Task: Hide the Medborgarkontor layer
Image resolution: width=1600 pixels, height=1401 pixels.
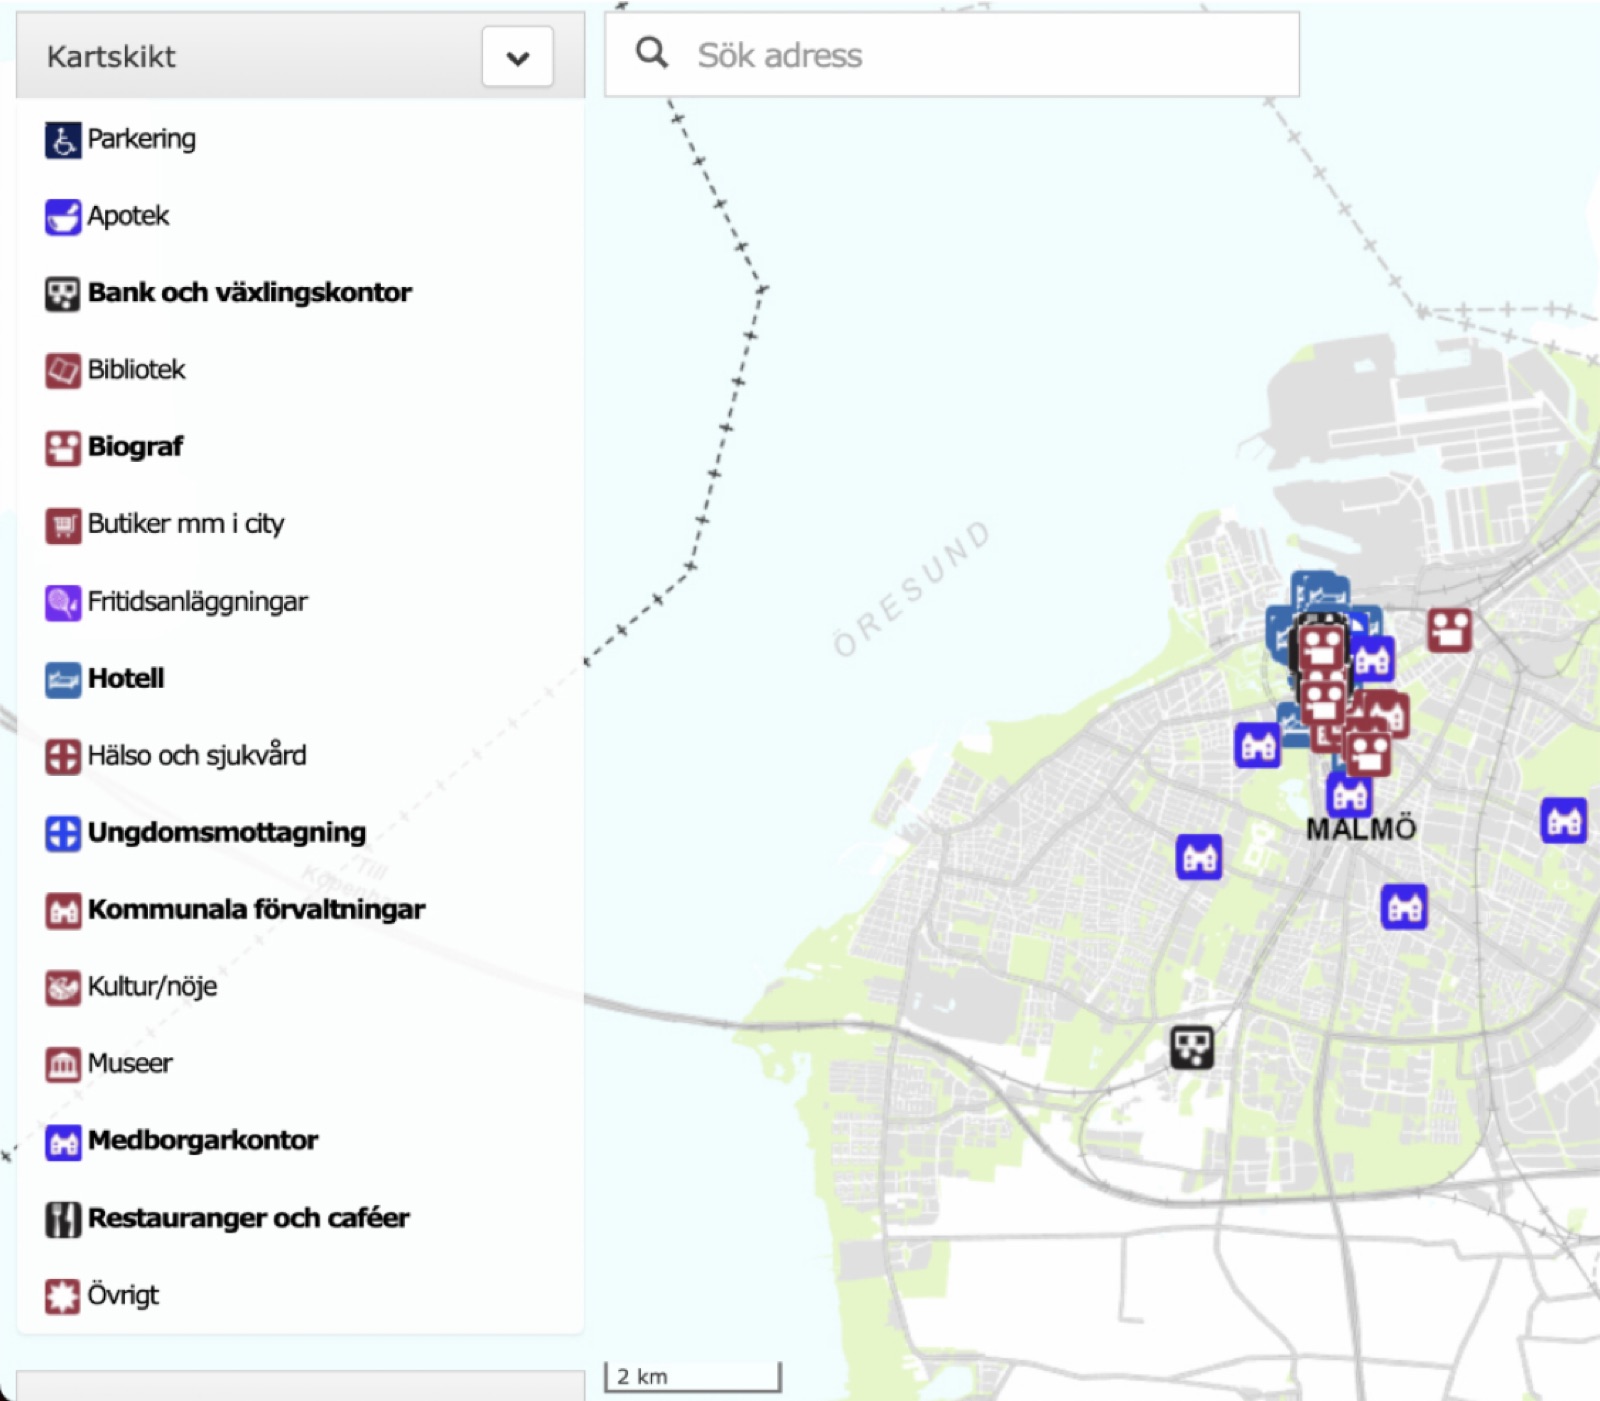Action: click(203, 1140)
